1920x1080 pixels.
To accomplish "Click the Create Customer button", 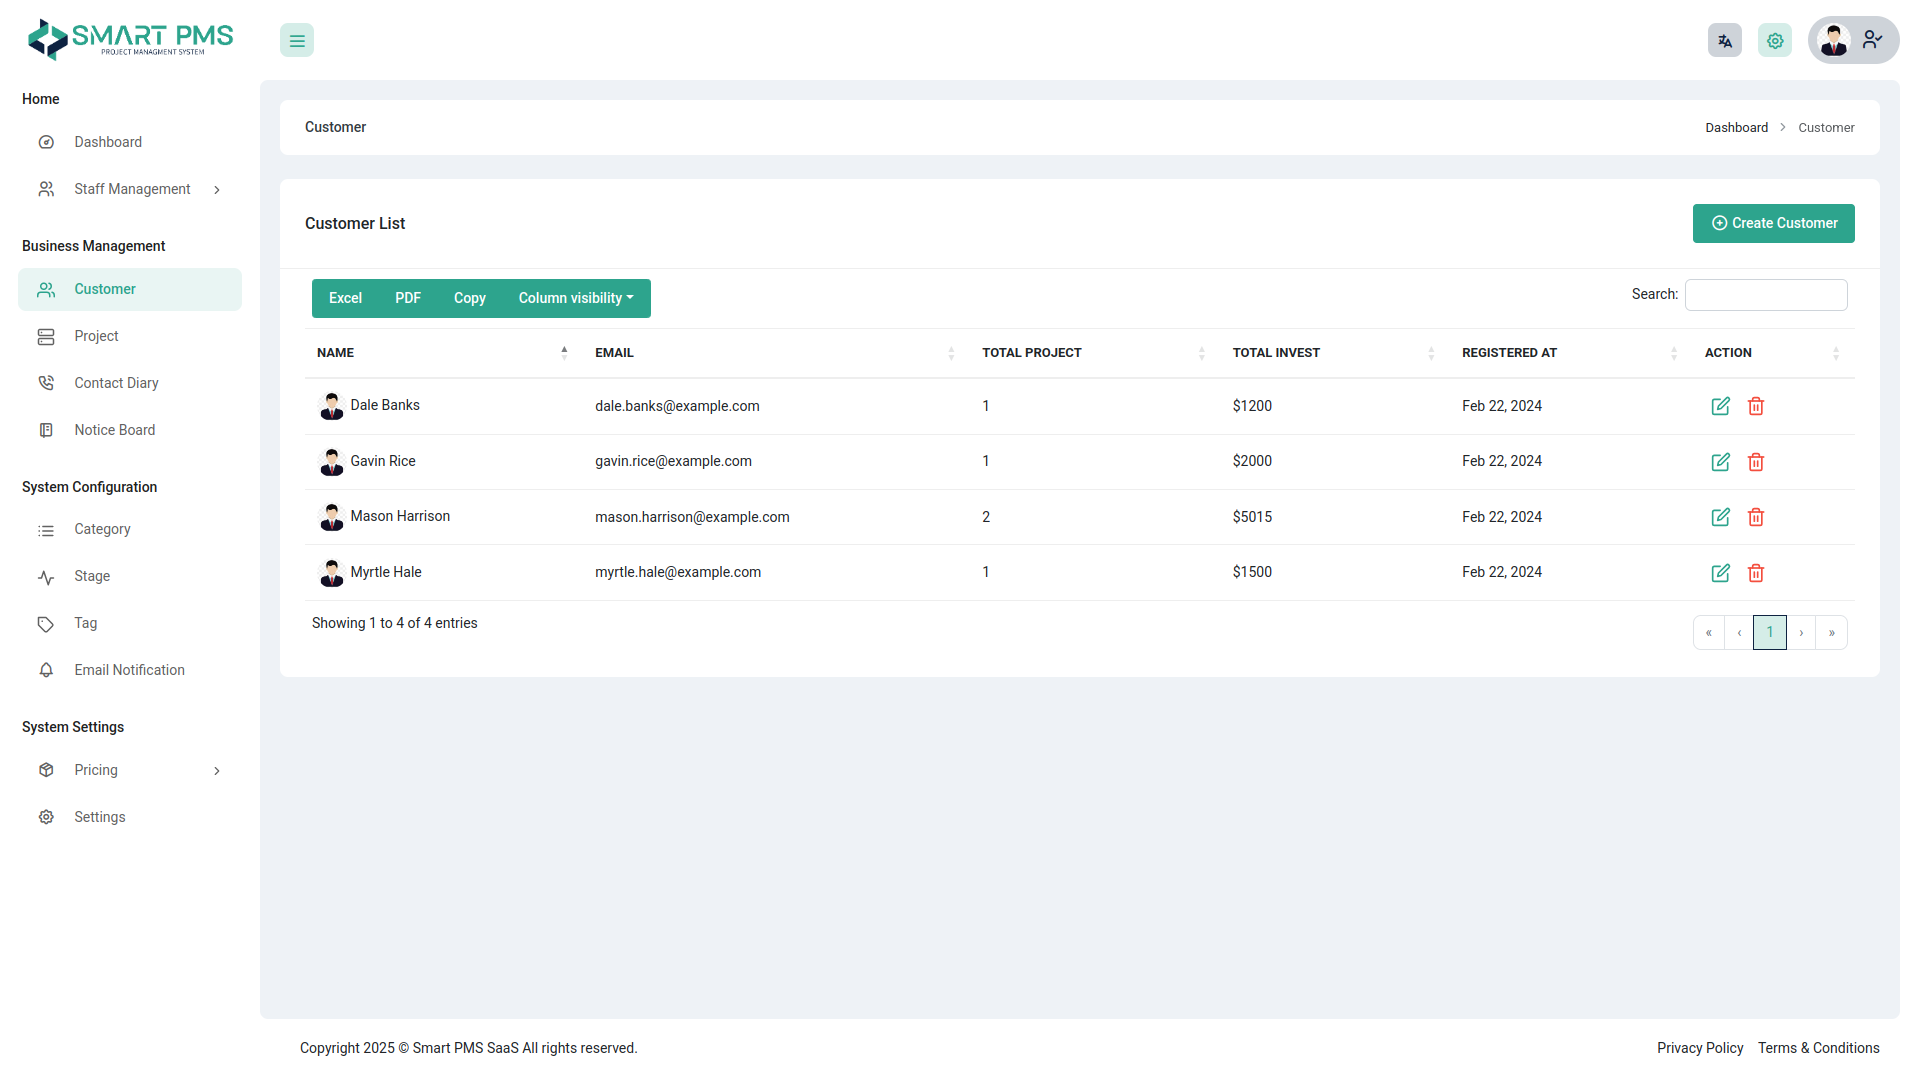I will point(1773,223).
